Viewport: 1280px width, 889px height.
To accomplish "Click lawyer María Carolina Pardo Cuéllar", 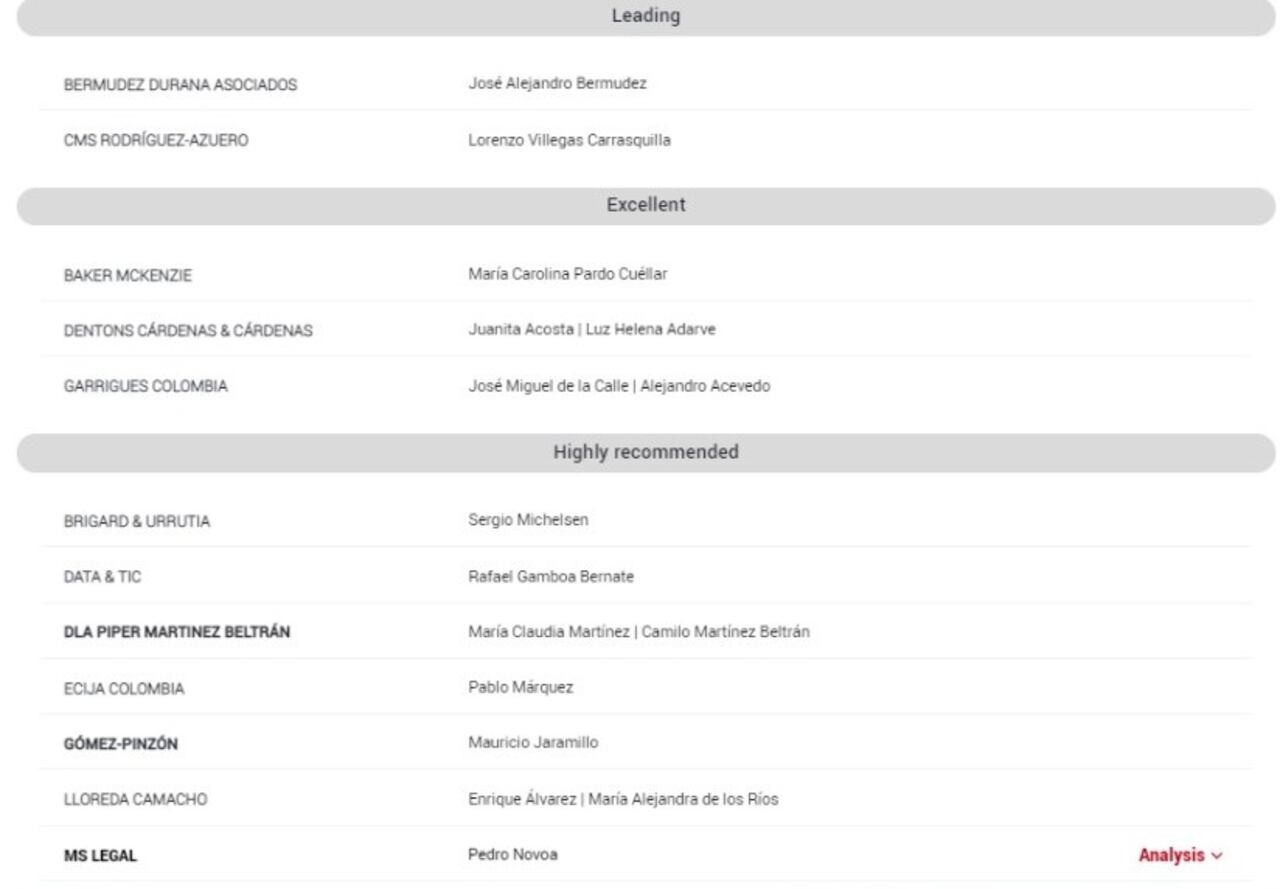I will [x=567, y=276].
